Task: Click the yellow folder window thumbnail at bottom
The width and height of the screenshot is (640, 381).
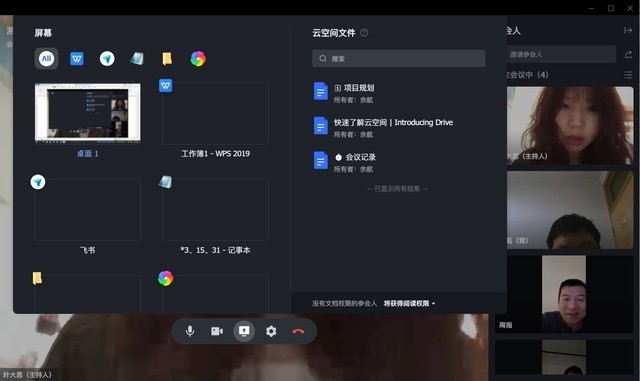Action: pos(88,293)
